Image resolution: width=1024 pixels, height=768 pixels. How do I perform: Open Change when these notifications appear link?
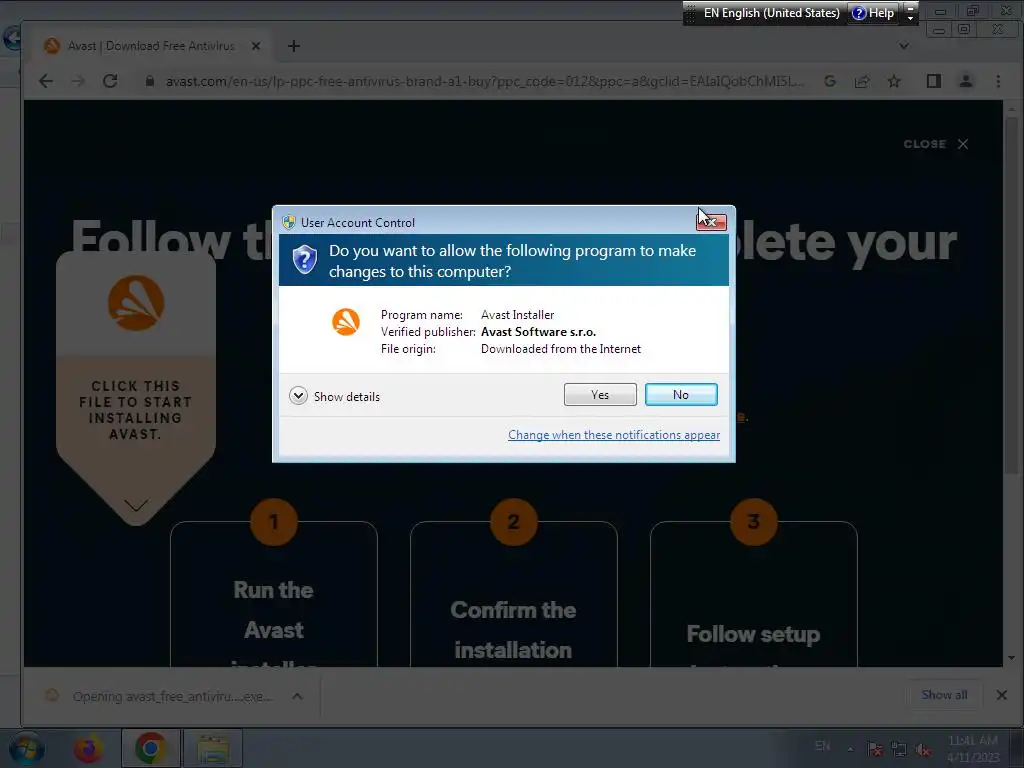point(614,435)
